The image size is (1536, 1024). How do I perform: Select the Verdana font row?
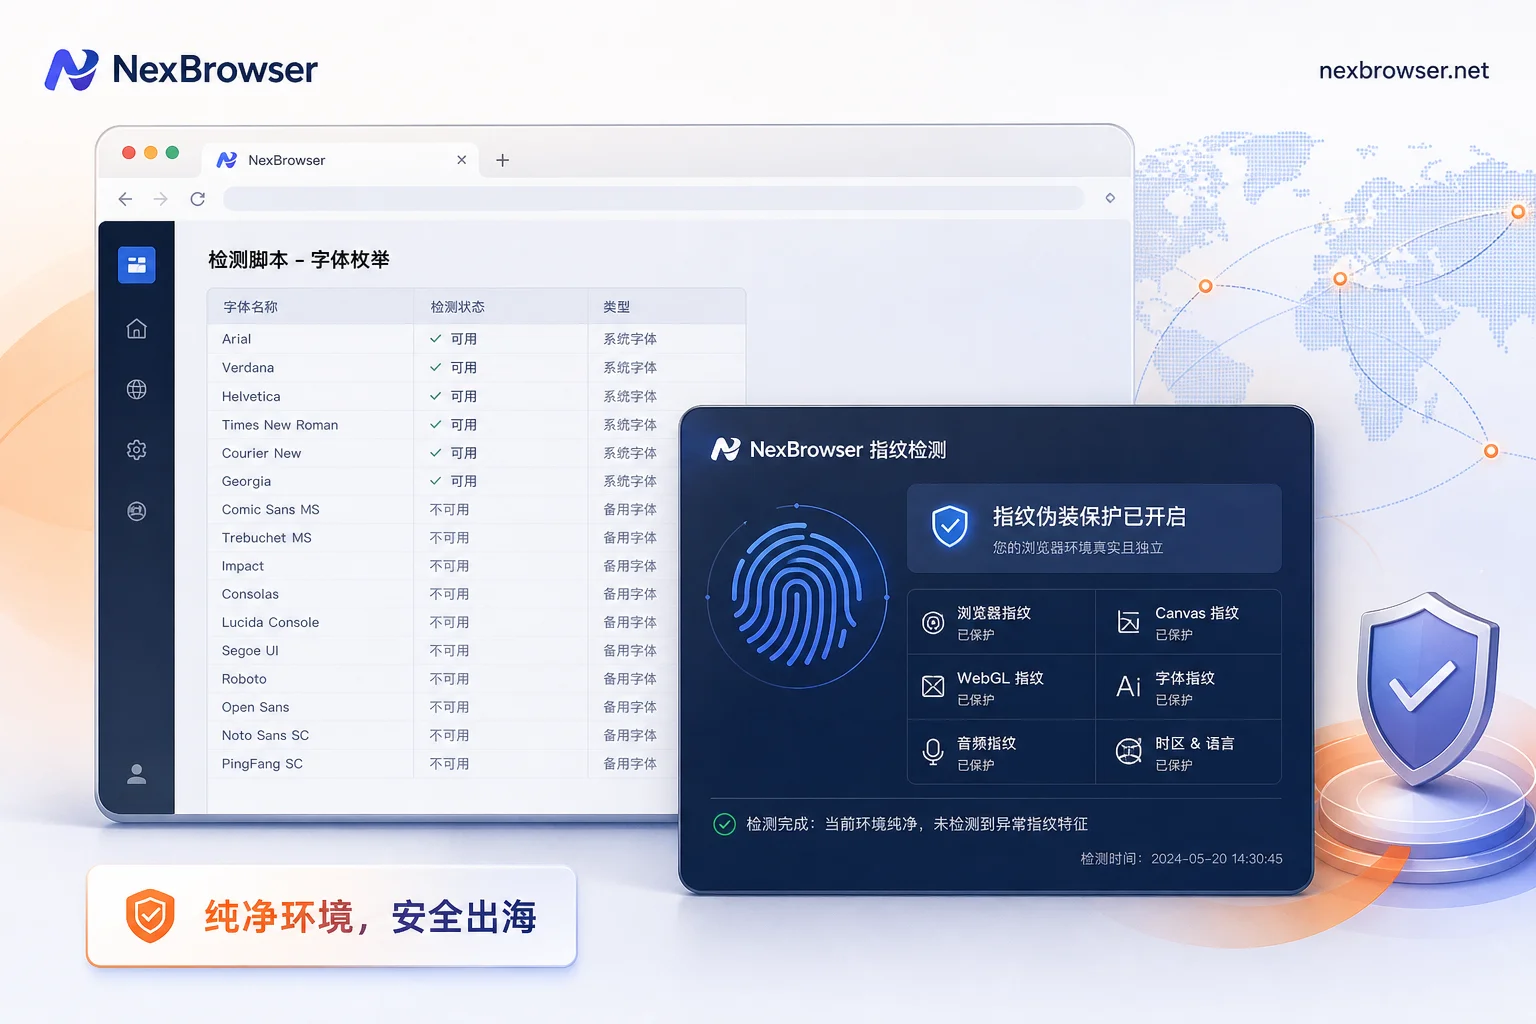point(476,368)
